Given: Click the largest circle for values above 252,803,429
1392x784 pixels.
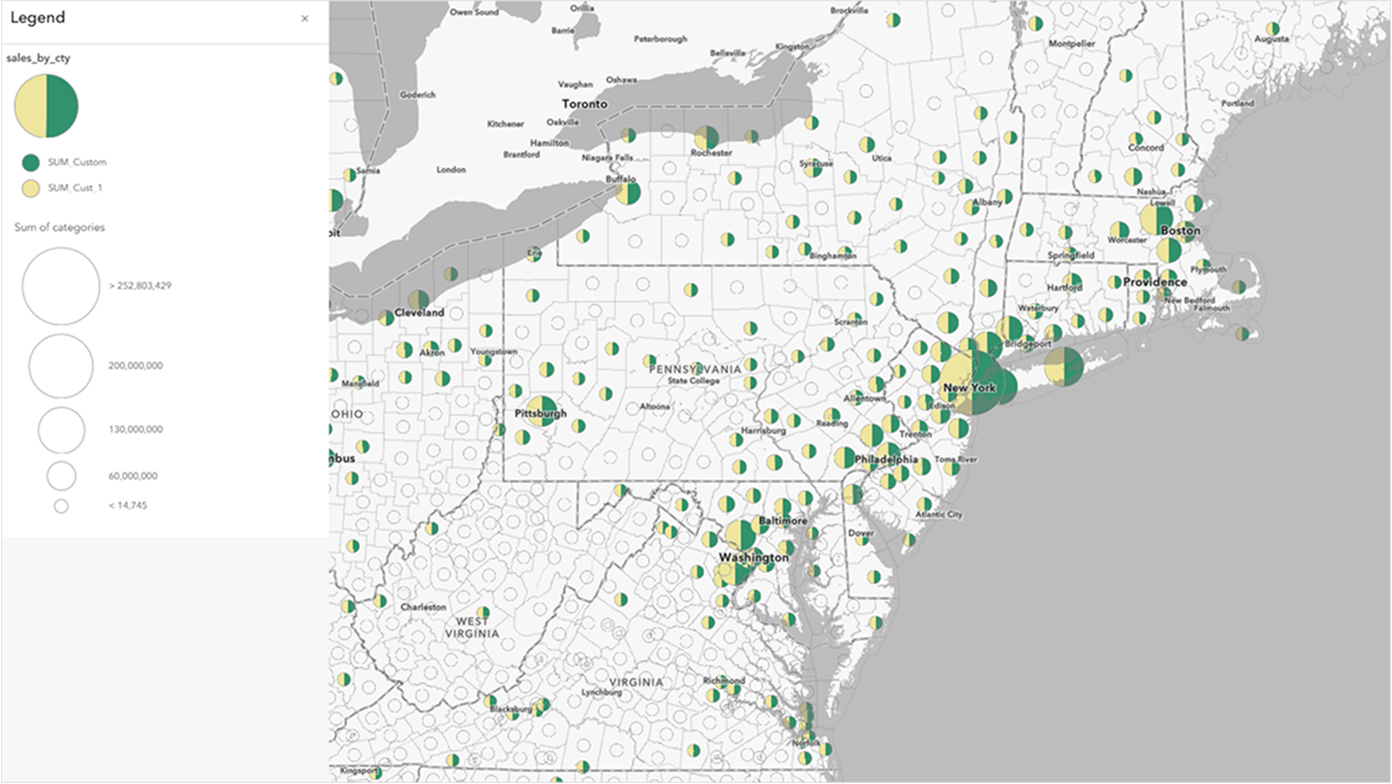Looking at the screenshot, I should (x=60, y=286).
